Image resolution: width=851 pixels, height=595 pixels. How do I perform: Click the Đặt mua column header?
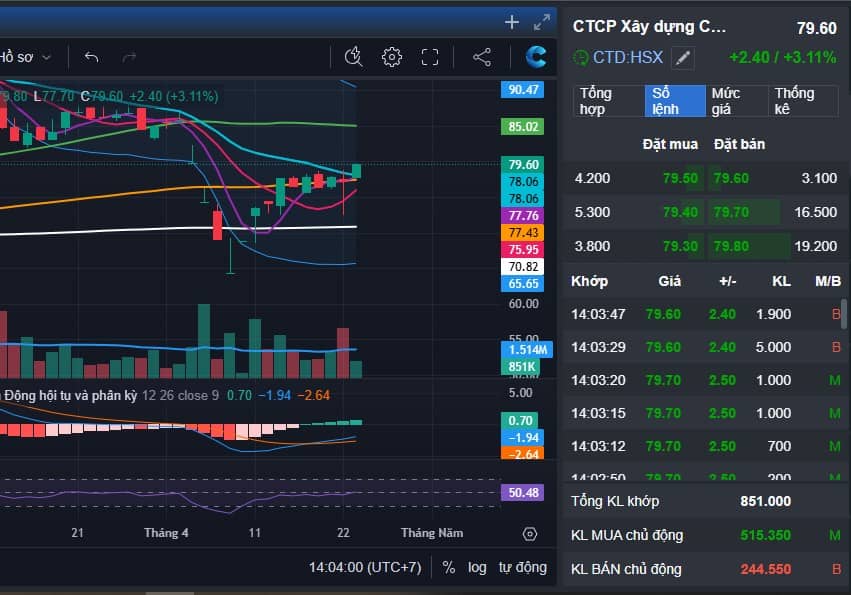[670, 144]
